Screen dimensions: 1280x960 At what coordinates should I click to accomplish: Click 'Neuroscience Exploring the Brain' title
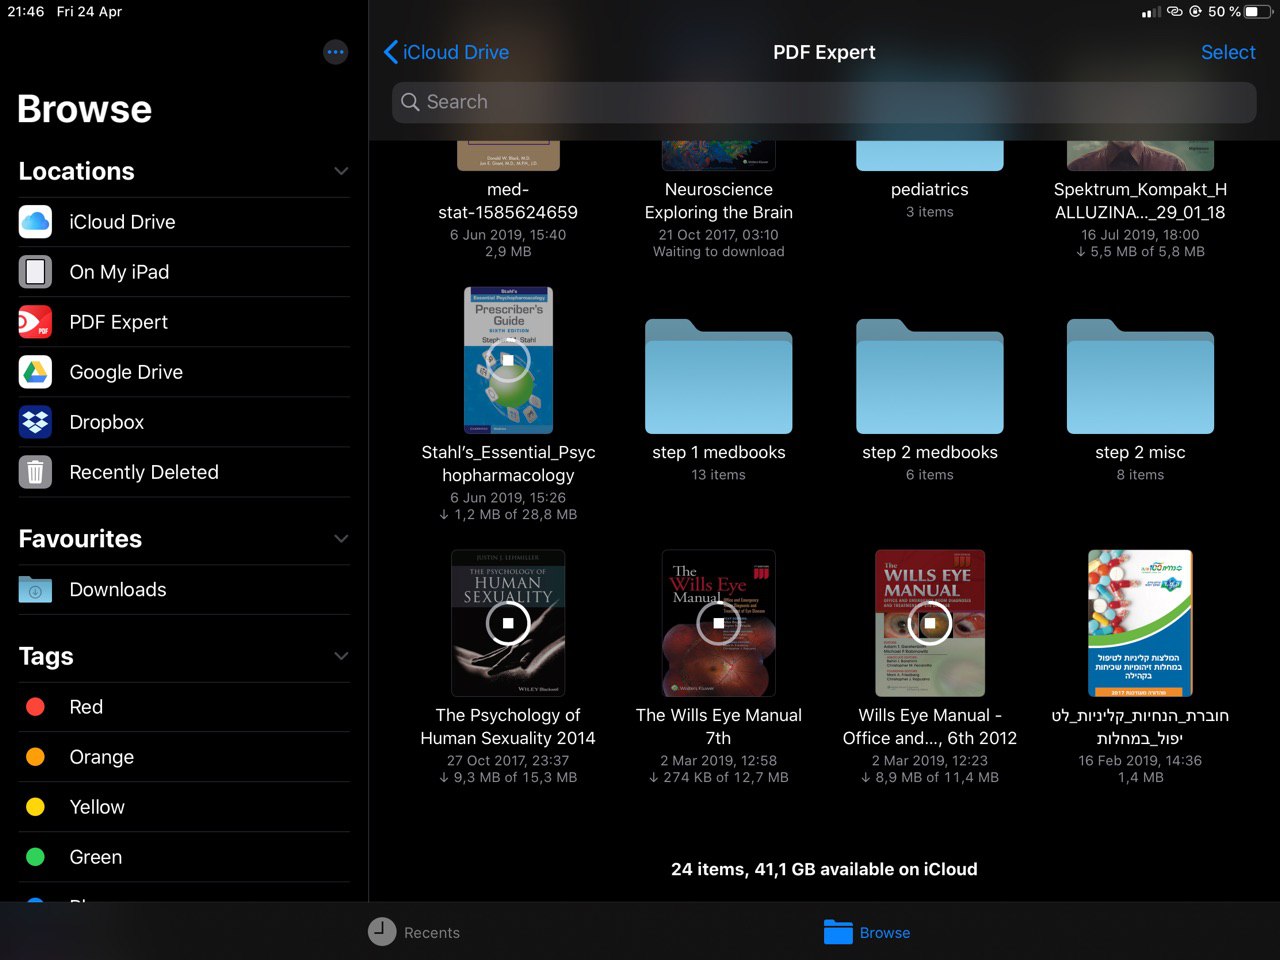pos(719,201)
